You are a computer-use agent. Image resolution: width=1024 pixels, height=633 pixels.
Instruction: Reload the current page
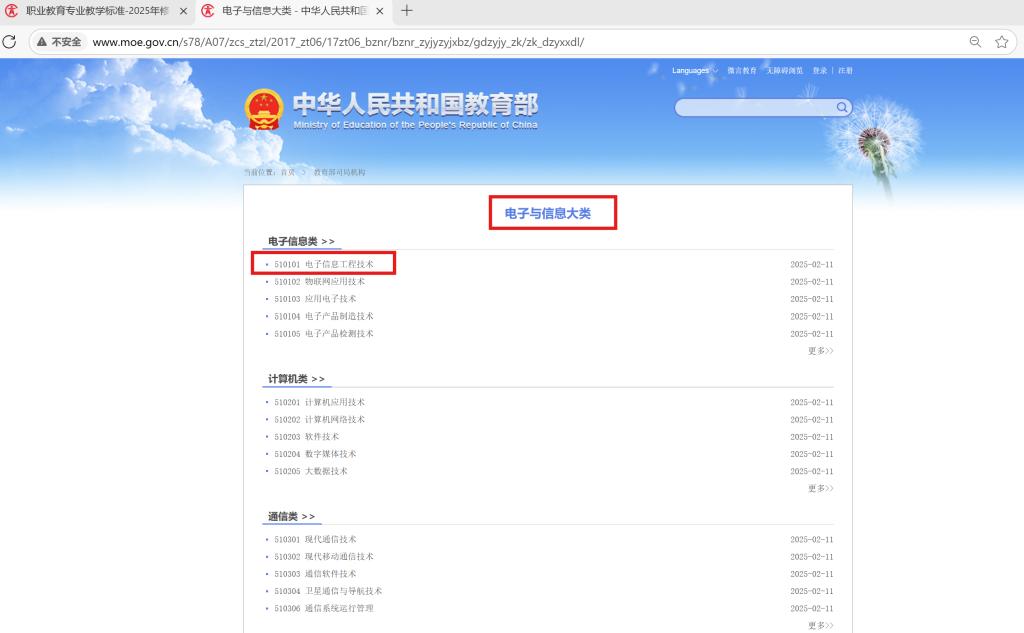[9, 42]
